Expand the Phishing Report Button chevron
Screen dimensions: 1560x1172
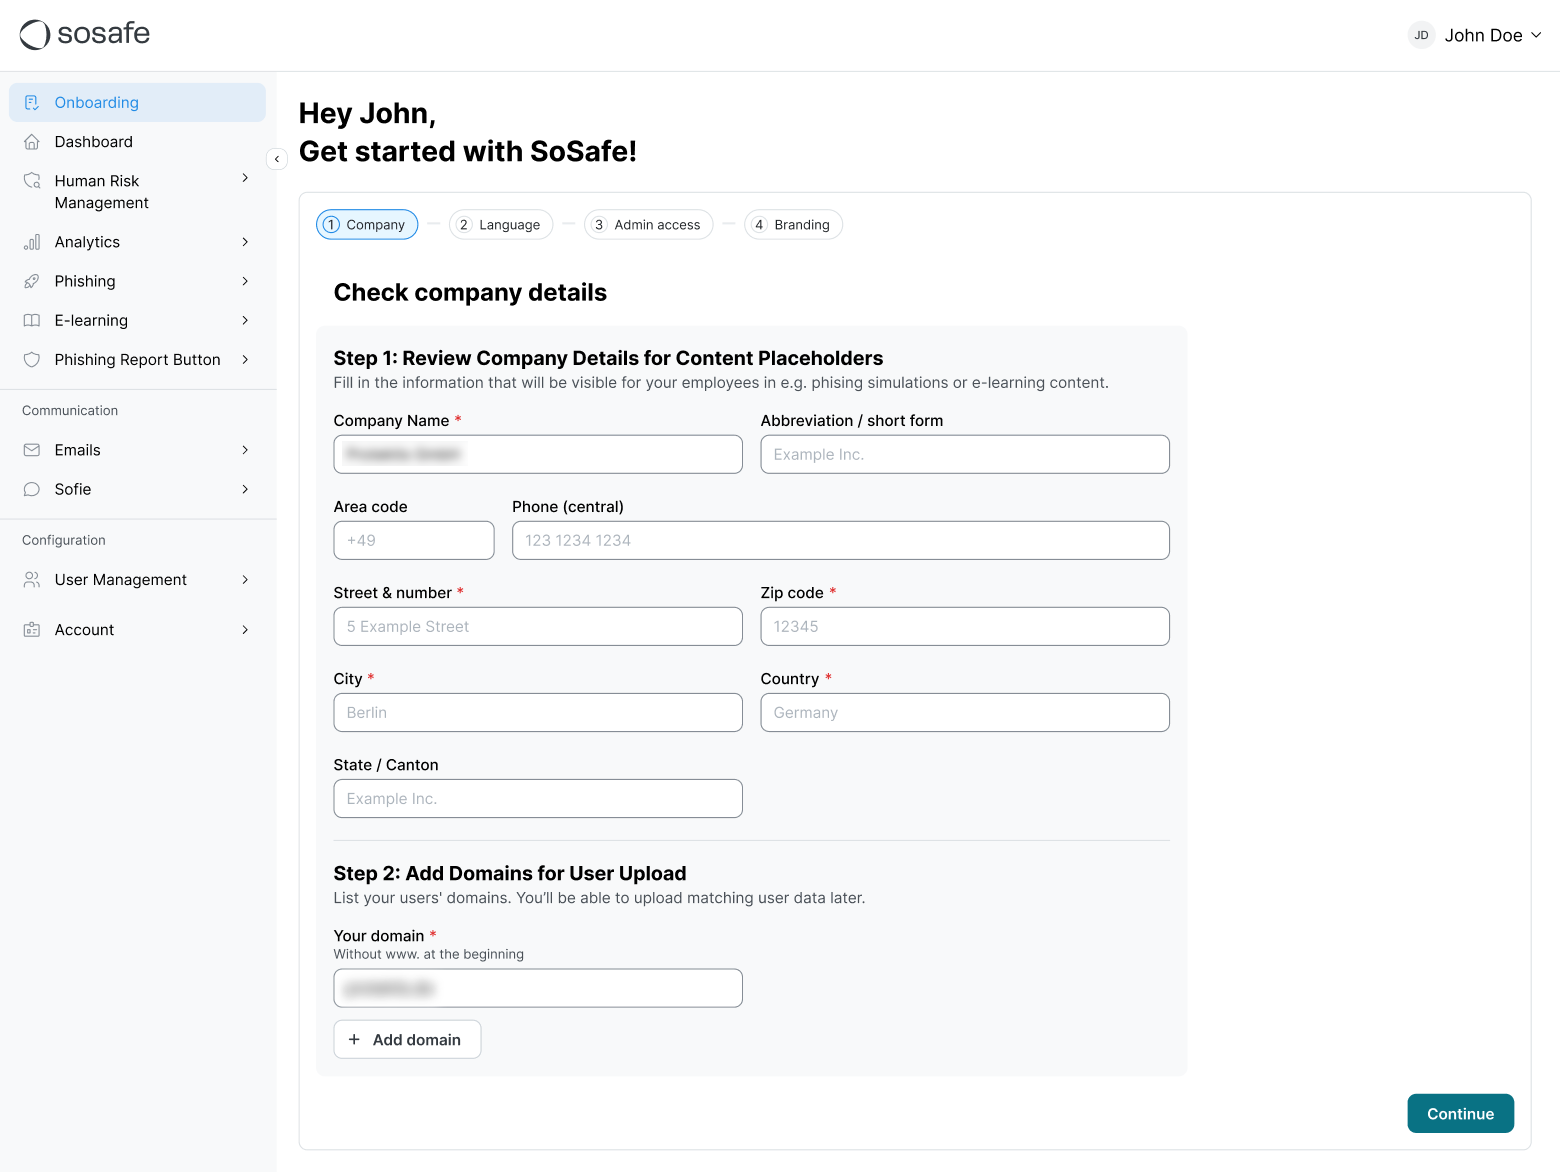[x=245, y=359]
